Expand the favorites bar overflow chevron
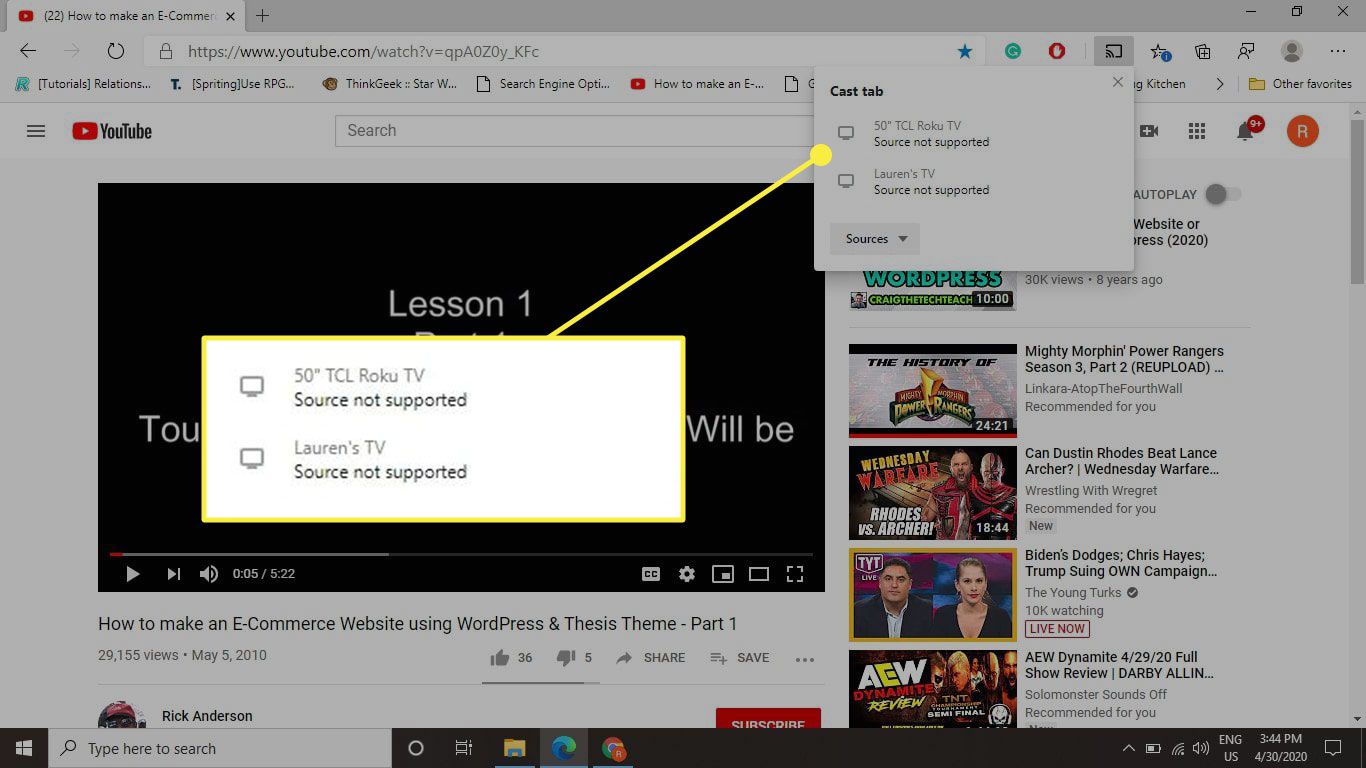 [1219, 84]
